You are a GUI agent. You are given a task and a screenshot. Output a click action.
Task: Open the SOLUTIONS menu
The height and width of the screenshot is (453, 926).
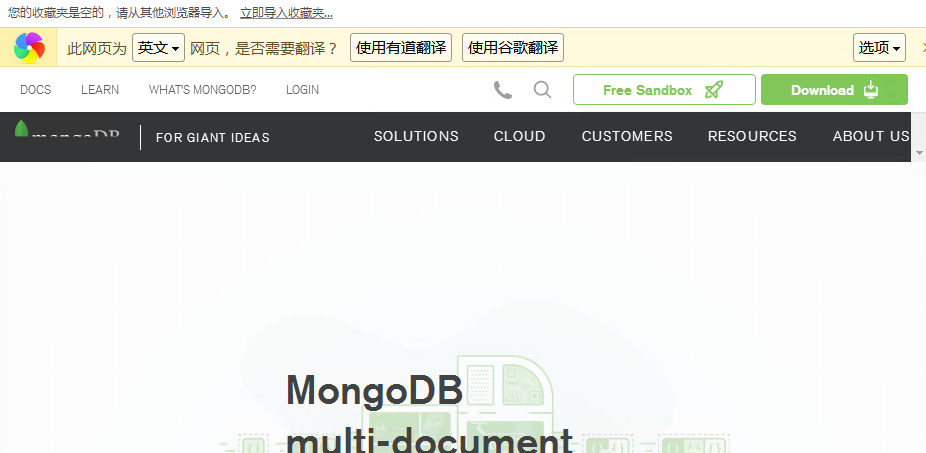(416, 137)
